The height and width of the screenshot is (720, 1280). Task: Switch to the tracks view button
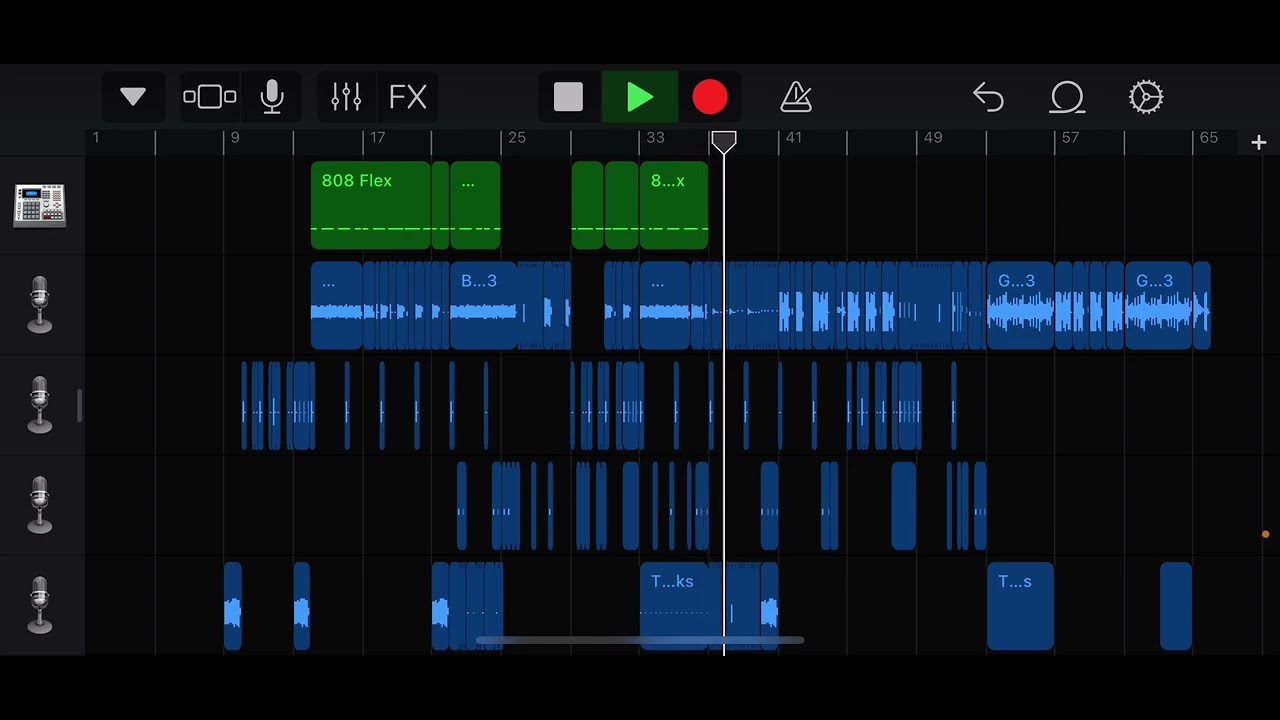coord(210,97)
